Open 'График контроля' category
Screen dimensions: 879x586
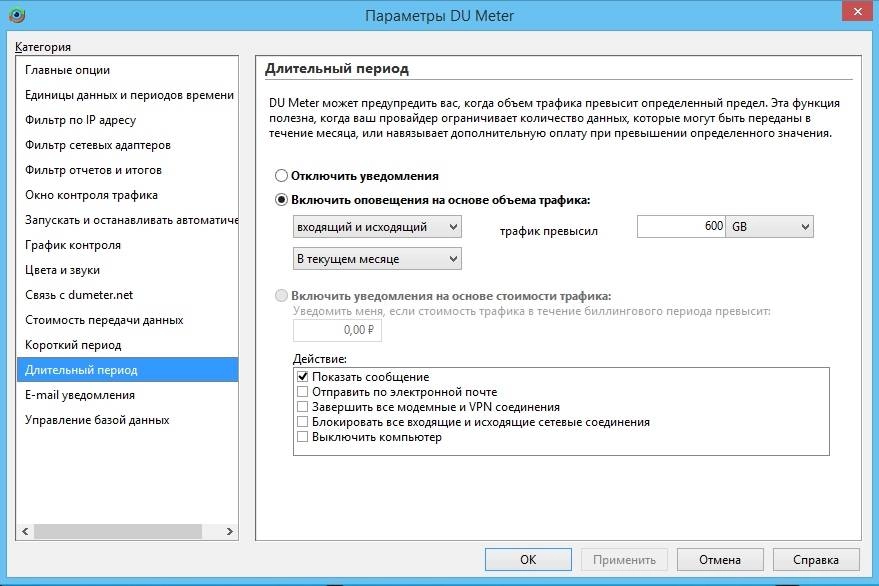(128, 245)
